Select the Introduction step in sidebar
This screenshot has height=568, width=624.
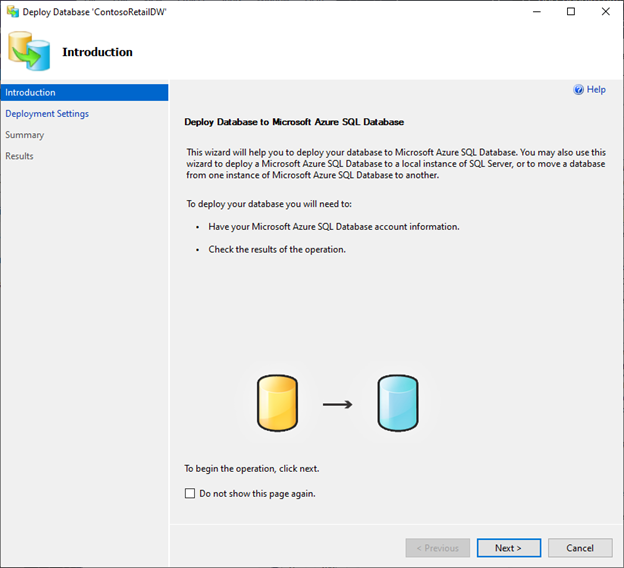click(84, 92)
